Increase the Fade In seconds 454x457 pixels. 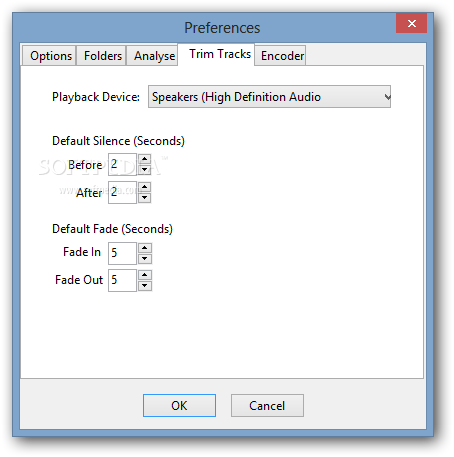(x=145, y=248)
